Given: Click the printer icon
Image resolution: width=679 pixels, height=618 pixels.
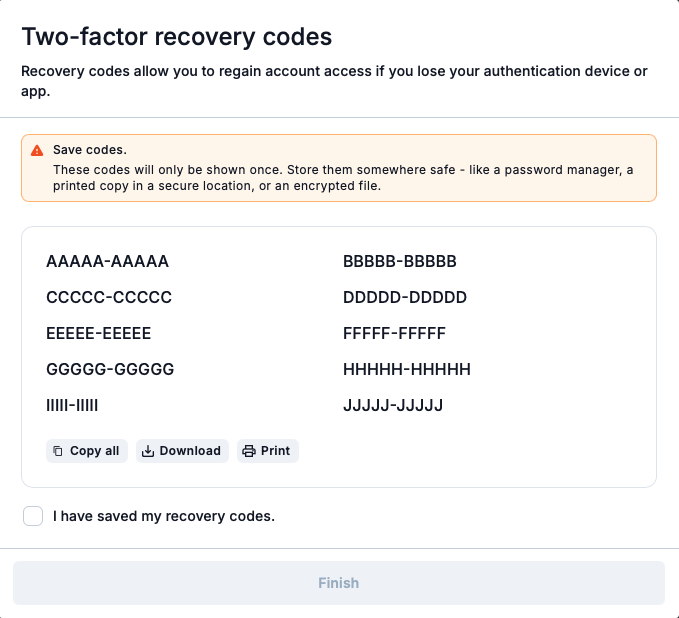Looking at the screenshot, I should pyautogui.click(x=249, y=451).
